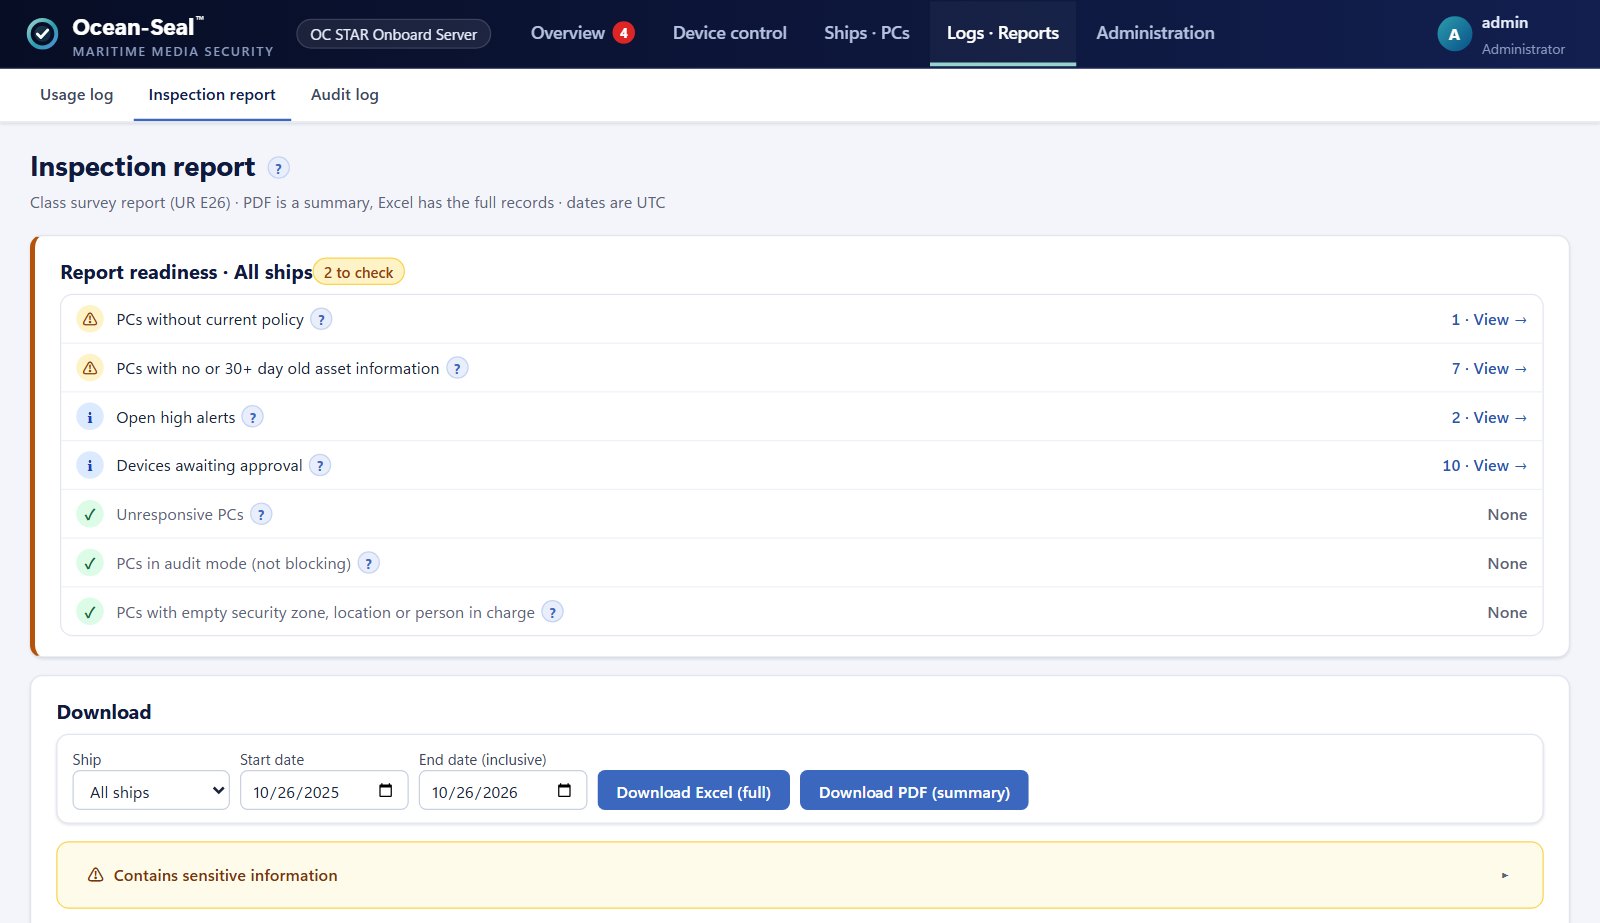
Task: Open help for PCs without current policy
Action: (x=321, y=319)
